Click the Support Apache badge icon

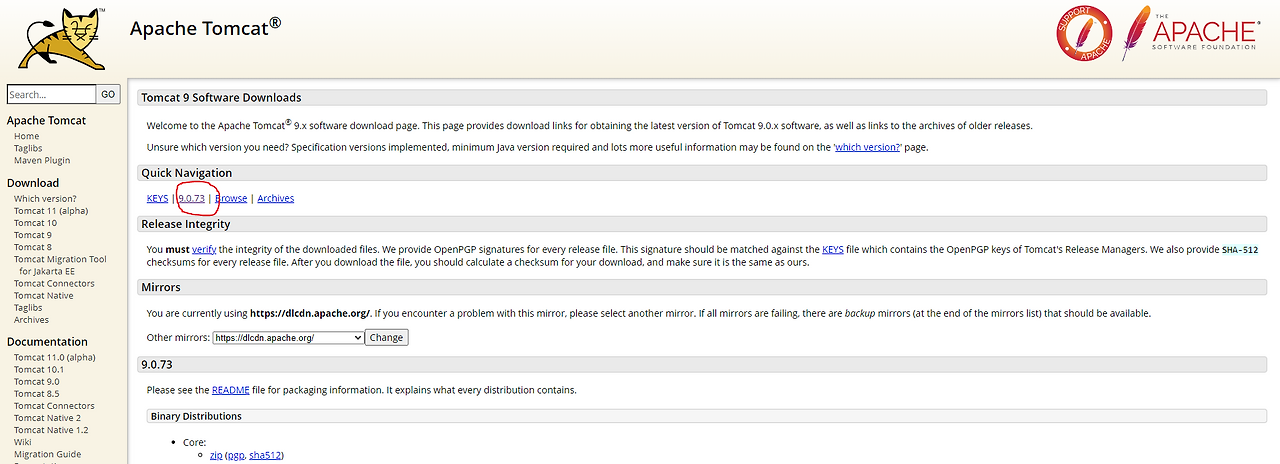1085,33
